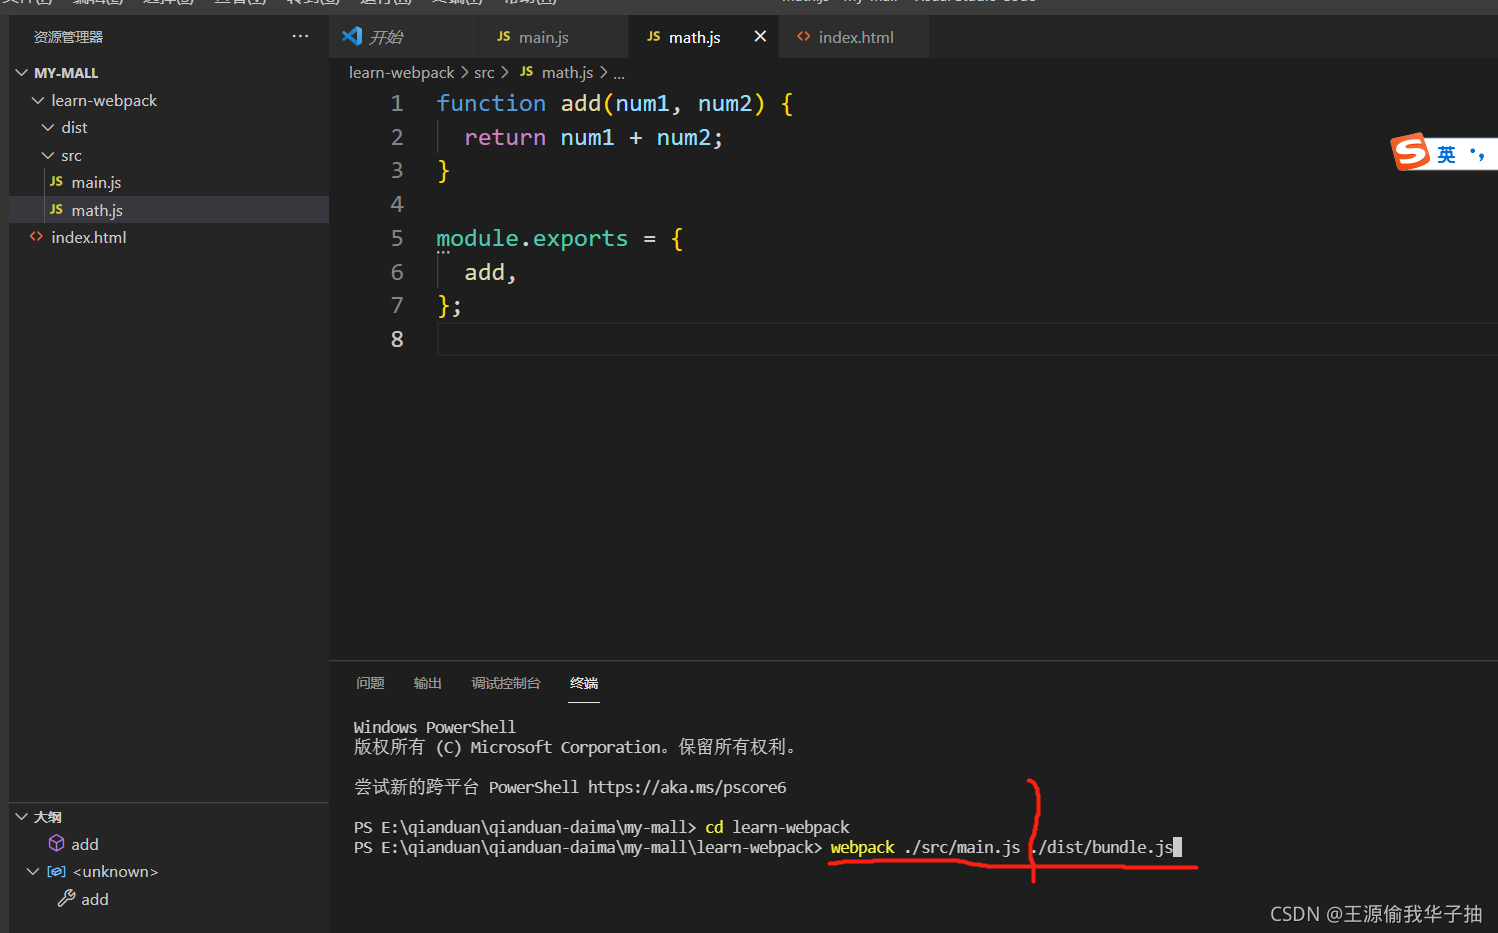Collapse the src folder chevron

(x=46, y=155)
